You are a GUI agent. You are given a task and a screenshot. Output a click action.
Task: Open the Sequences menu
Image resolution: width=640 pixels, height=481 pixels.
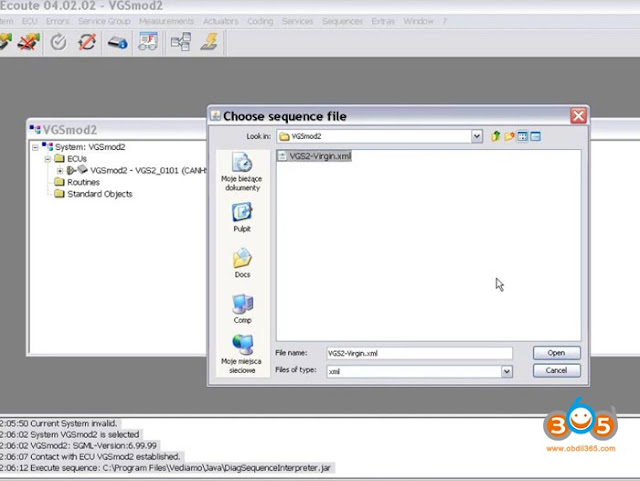[x=342, y=21]
